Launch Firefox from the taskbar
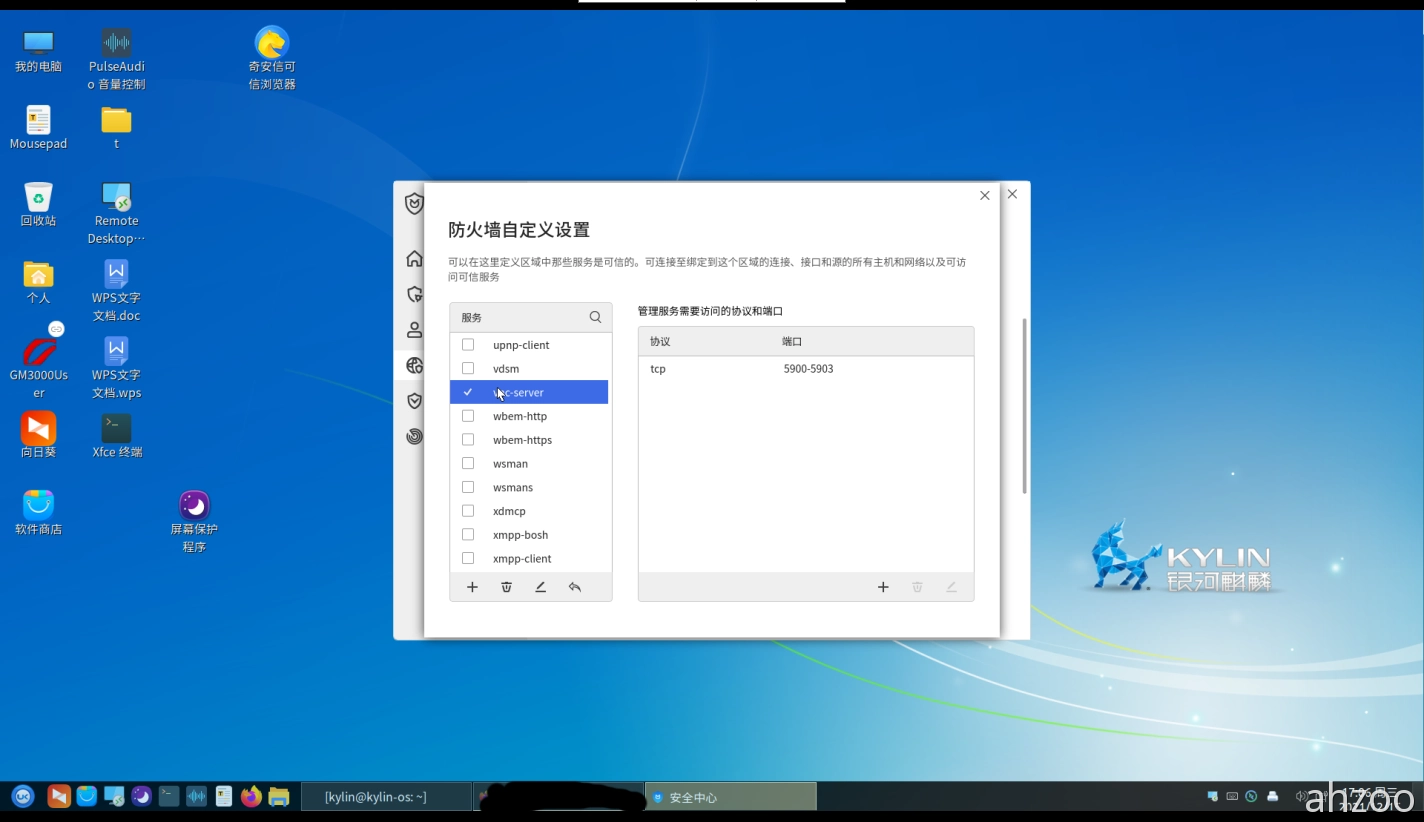 tap(250, 796)
